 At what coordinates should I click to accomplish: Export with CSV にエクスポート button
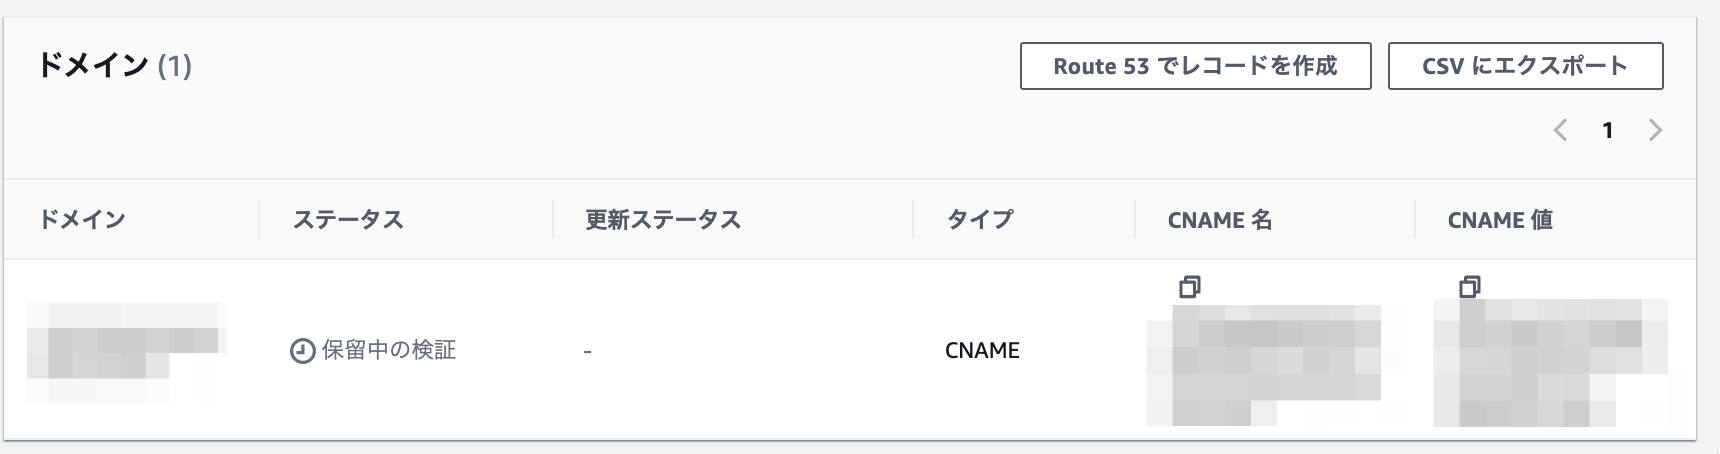pos(1525,66)
